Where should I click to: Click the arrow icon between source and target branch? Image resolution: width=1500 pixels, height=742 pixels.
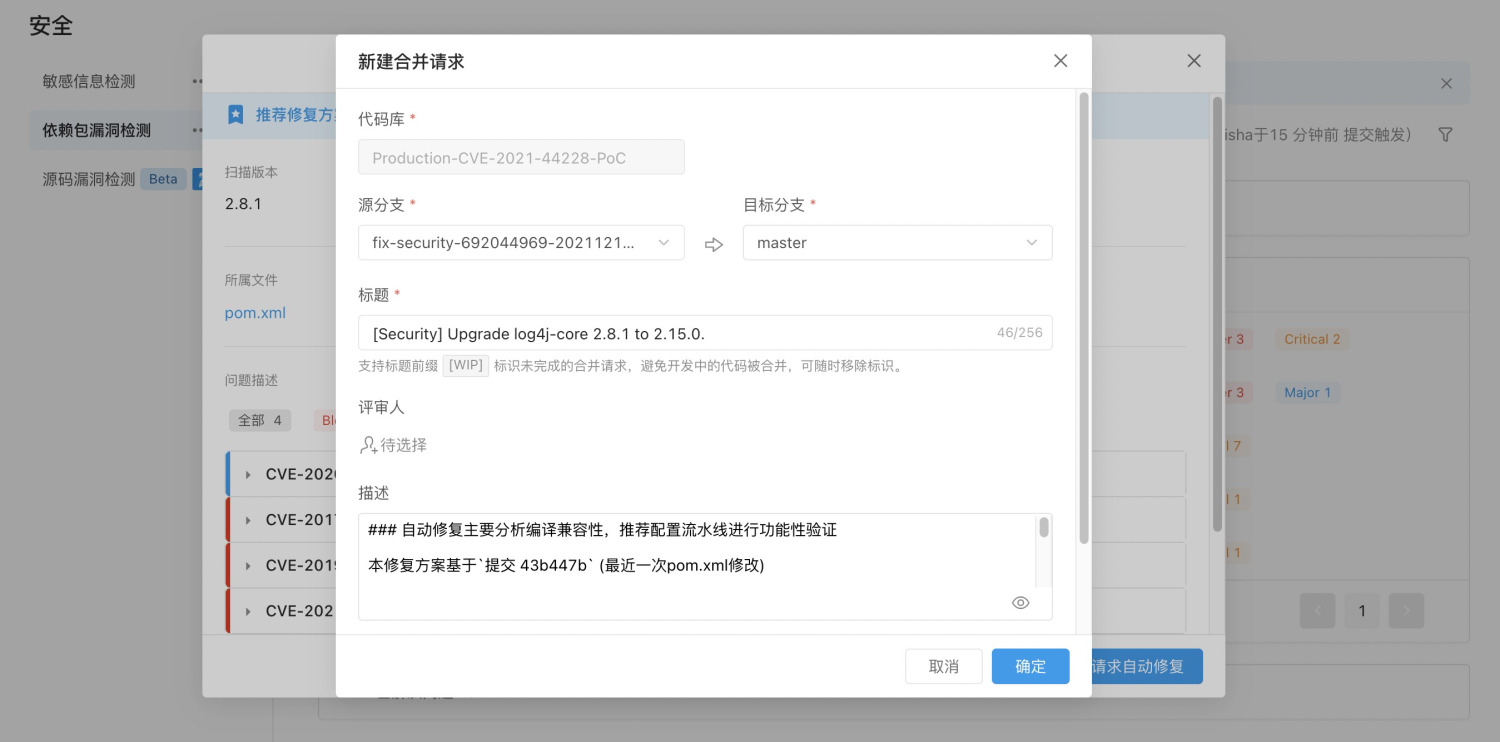(x=713, y=243)
